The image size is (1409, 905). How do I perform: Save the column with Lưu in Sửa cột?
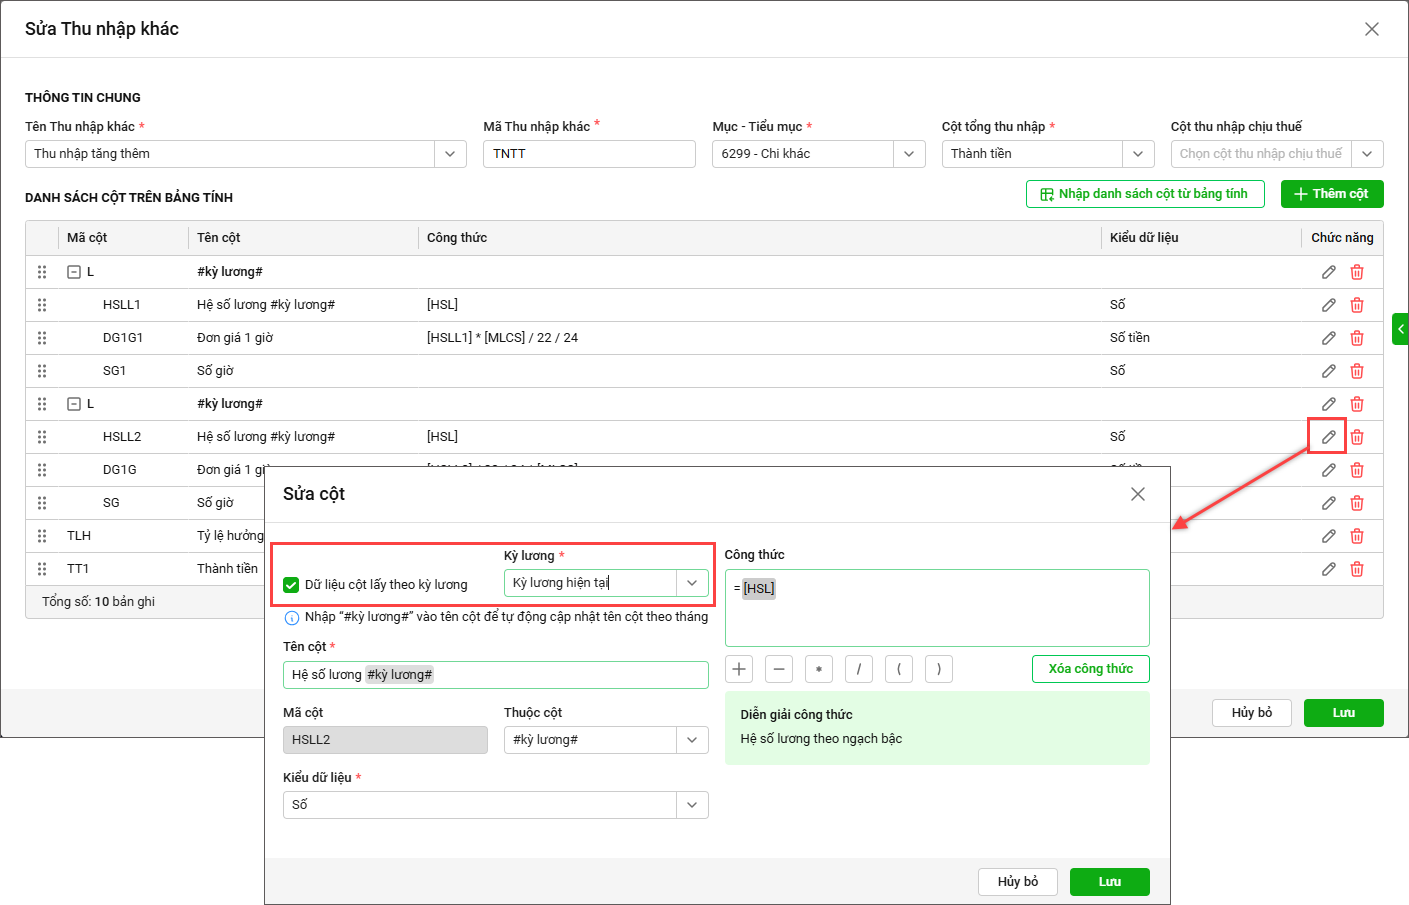(x=1109, y=882)
